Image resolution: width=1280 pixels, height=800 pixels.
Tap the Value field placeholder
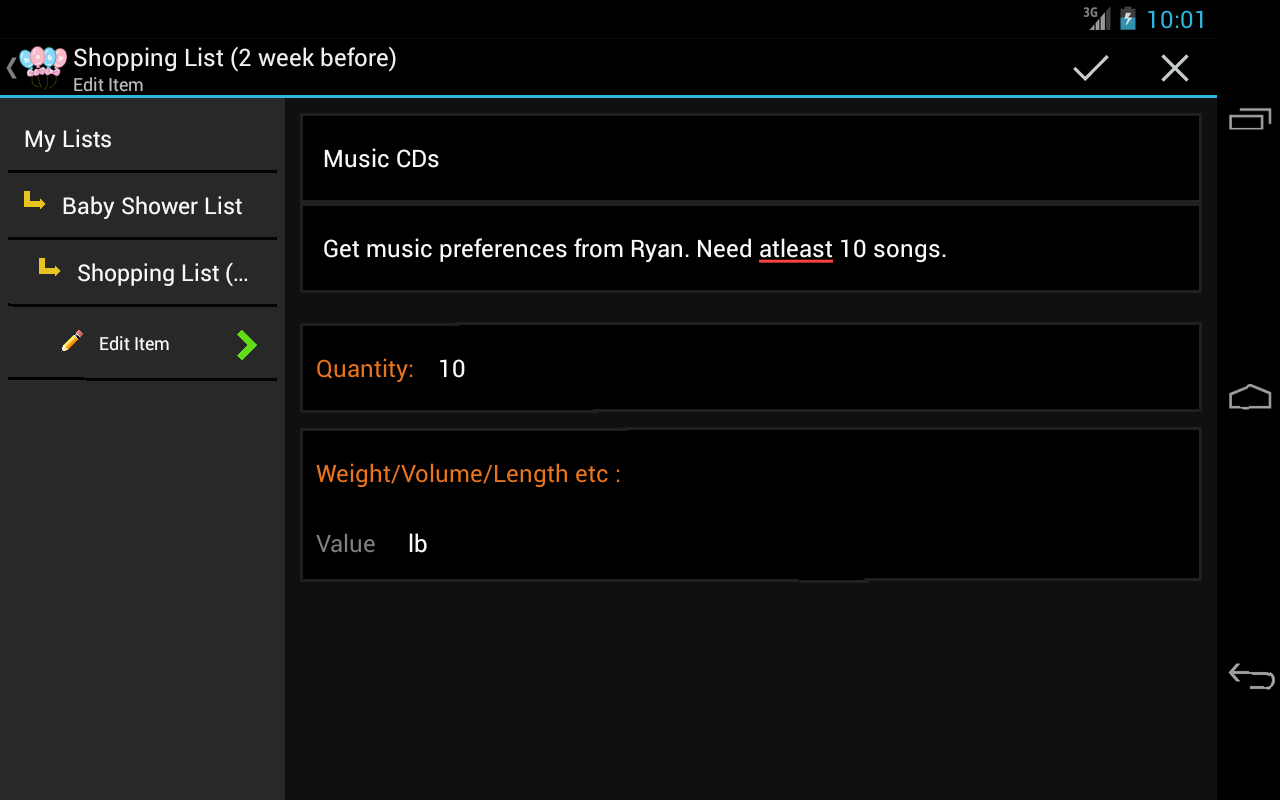346,544
